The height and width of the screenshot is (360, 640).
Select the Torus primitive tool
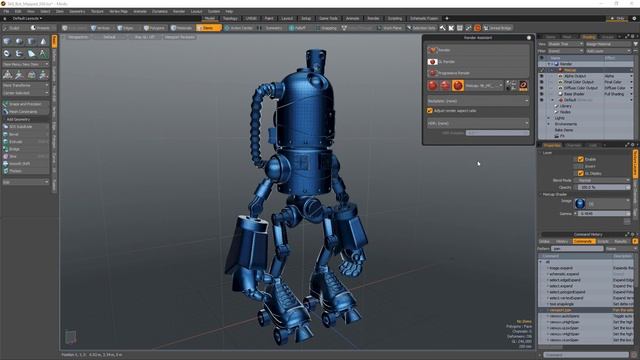[7, 53]
